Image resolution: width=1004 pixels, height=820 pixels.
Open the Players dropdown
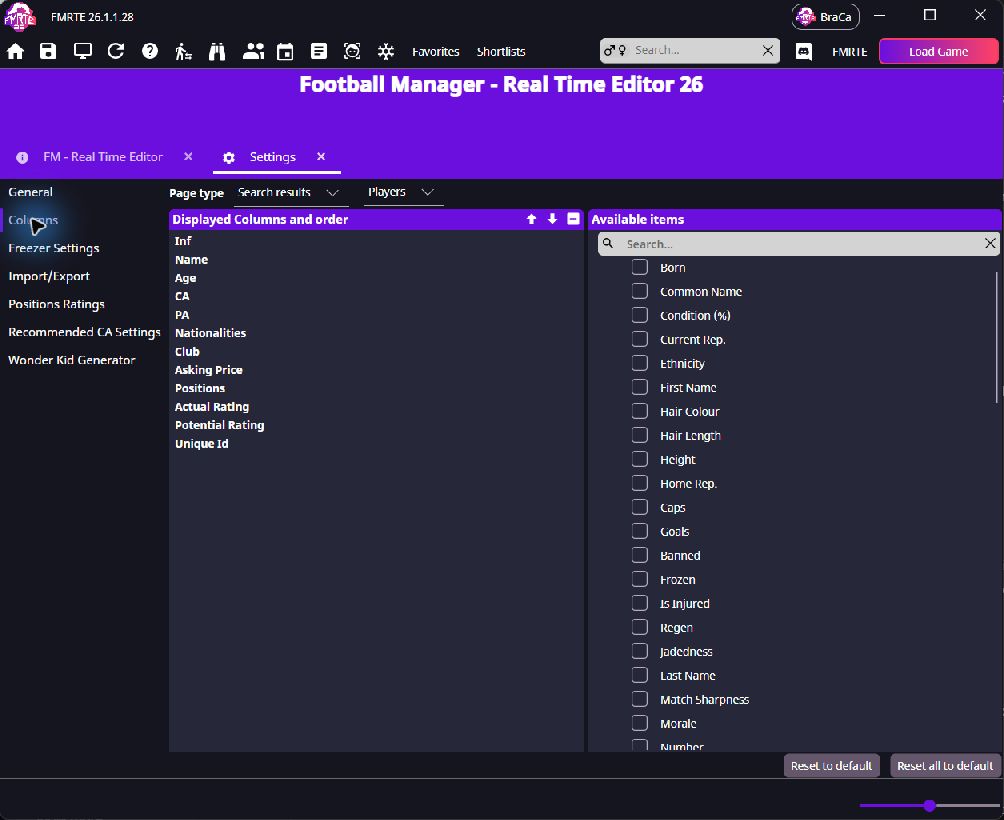[403, 193]
